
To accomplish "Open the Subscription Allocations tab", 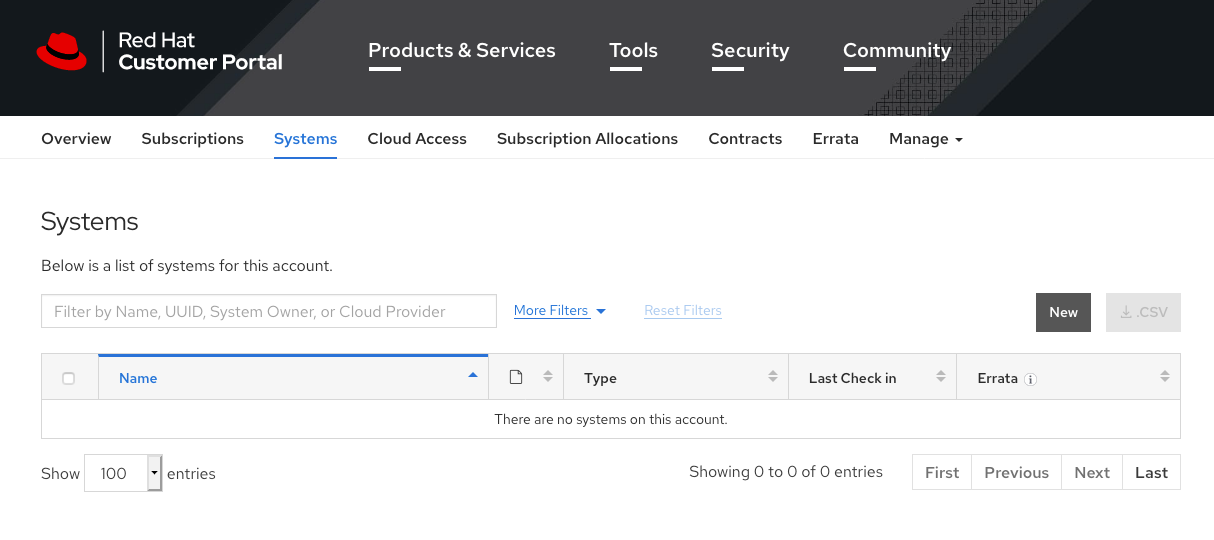I will point(587,139).
